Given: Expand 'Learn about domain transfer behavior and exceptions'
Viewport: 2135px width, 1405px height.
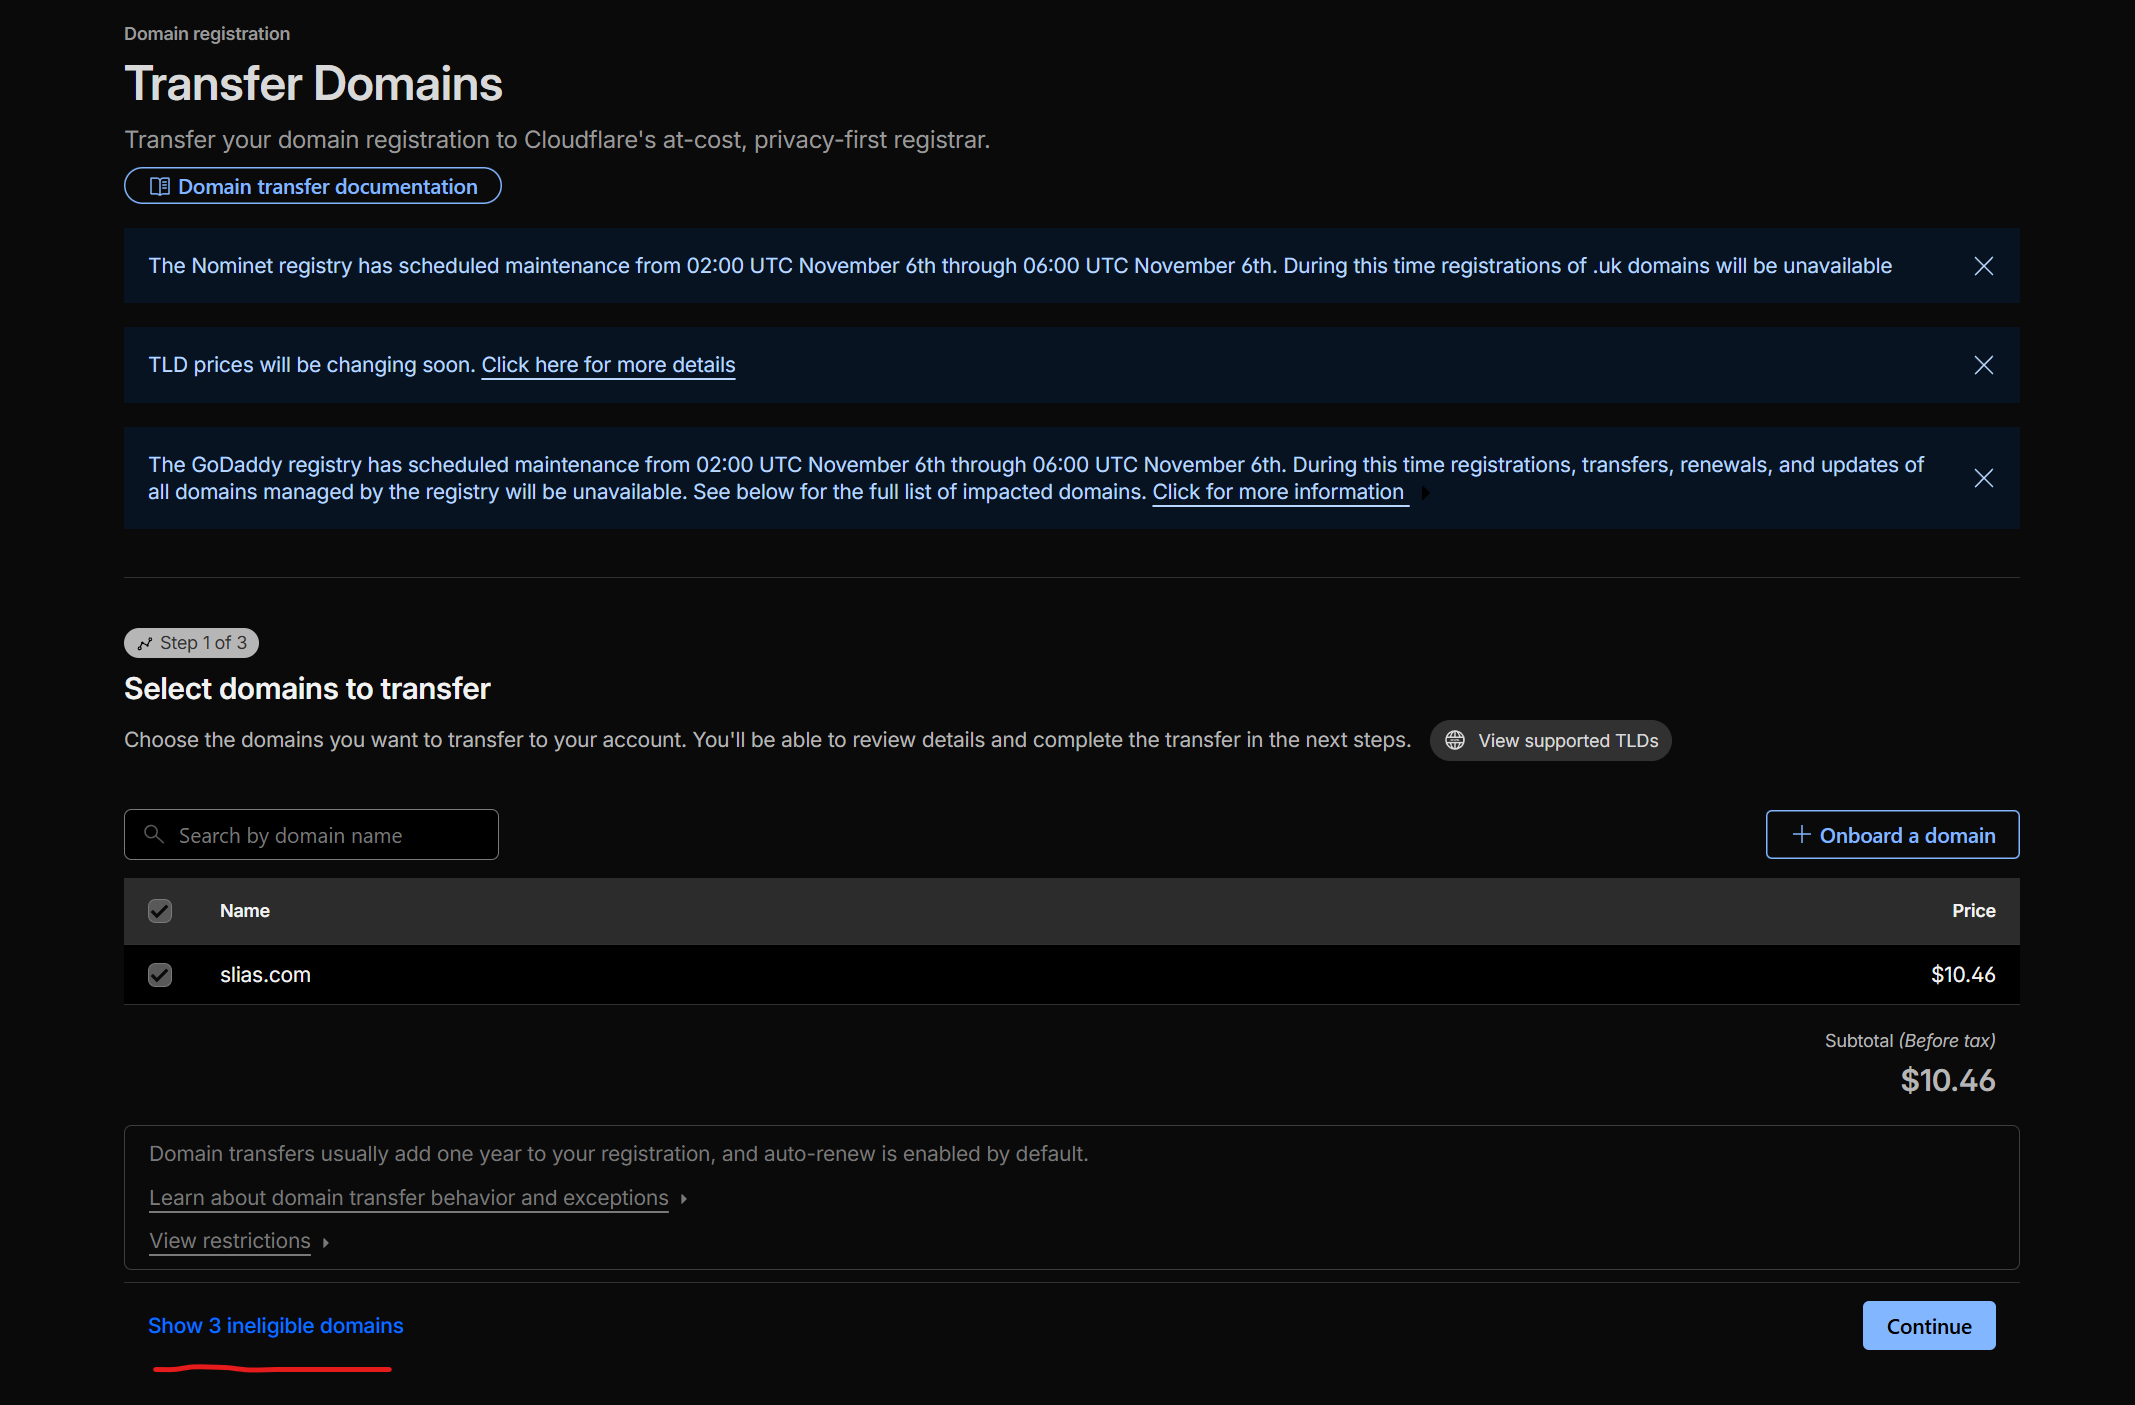Looking at the screenshot, I should (409, 1198).
